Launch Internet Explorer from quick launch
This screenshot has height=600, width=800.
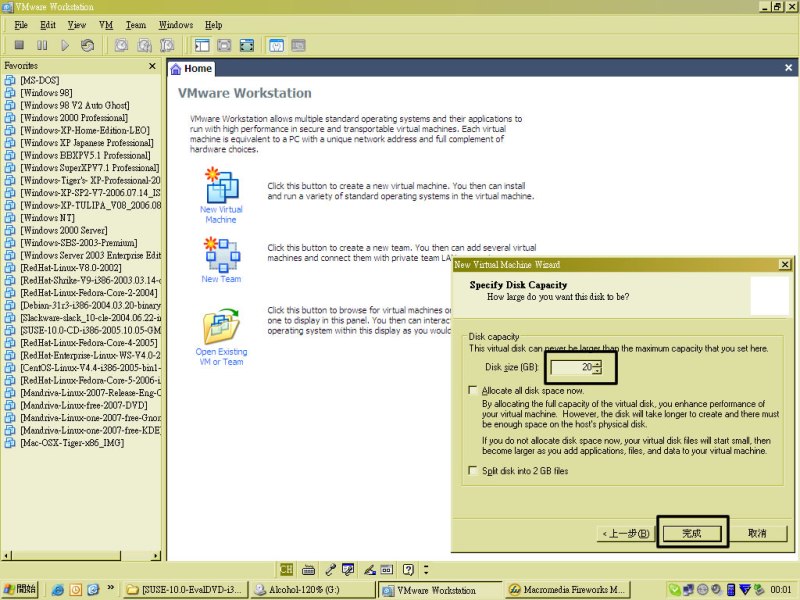click(58, 590)
